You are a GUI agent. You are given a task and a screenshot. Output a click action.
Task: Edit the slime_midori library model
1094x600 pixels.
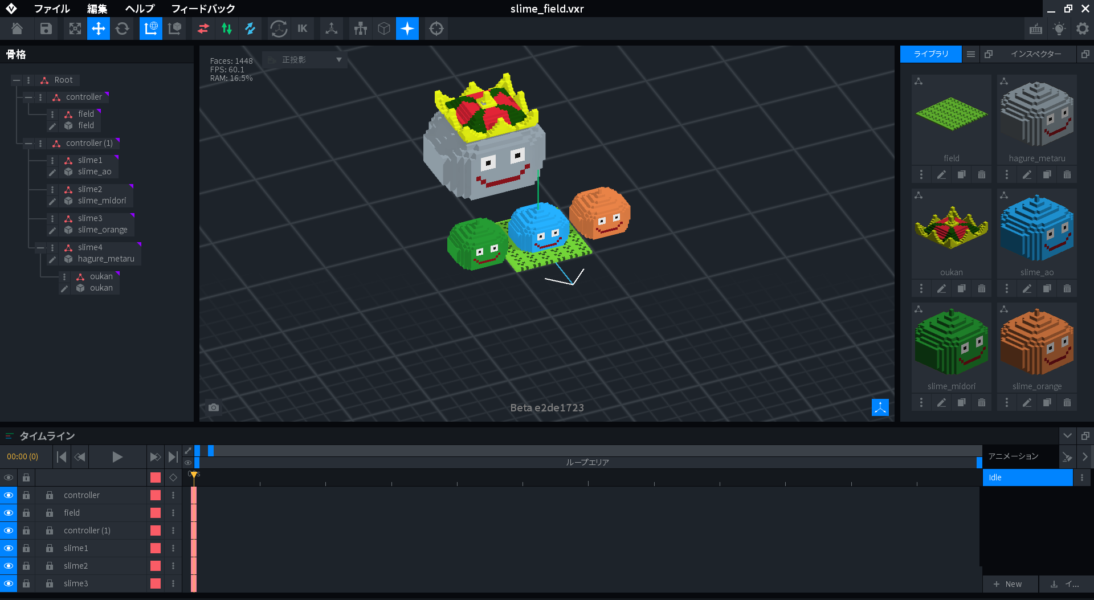(941, 402)
